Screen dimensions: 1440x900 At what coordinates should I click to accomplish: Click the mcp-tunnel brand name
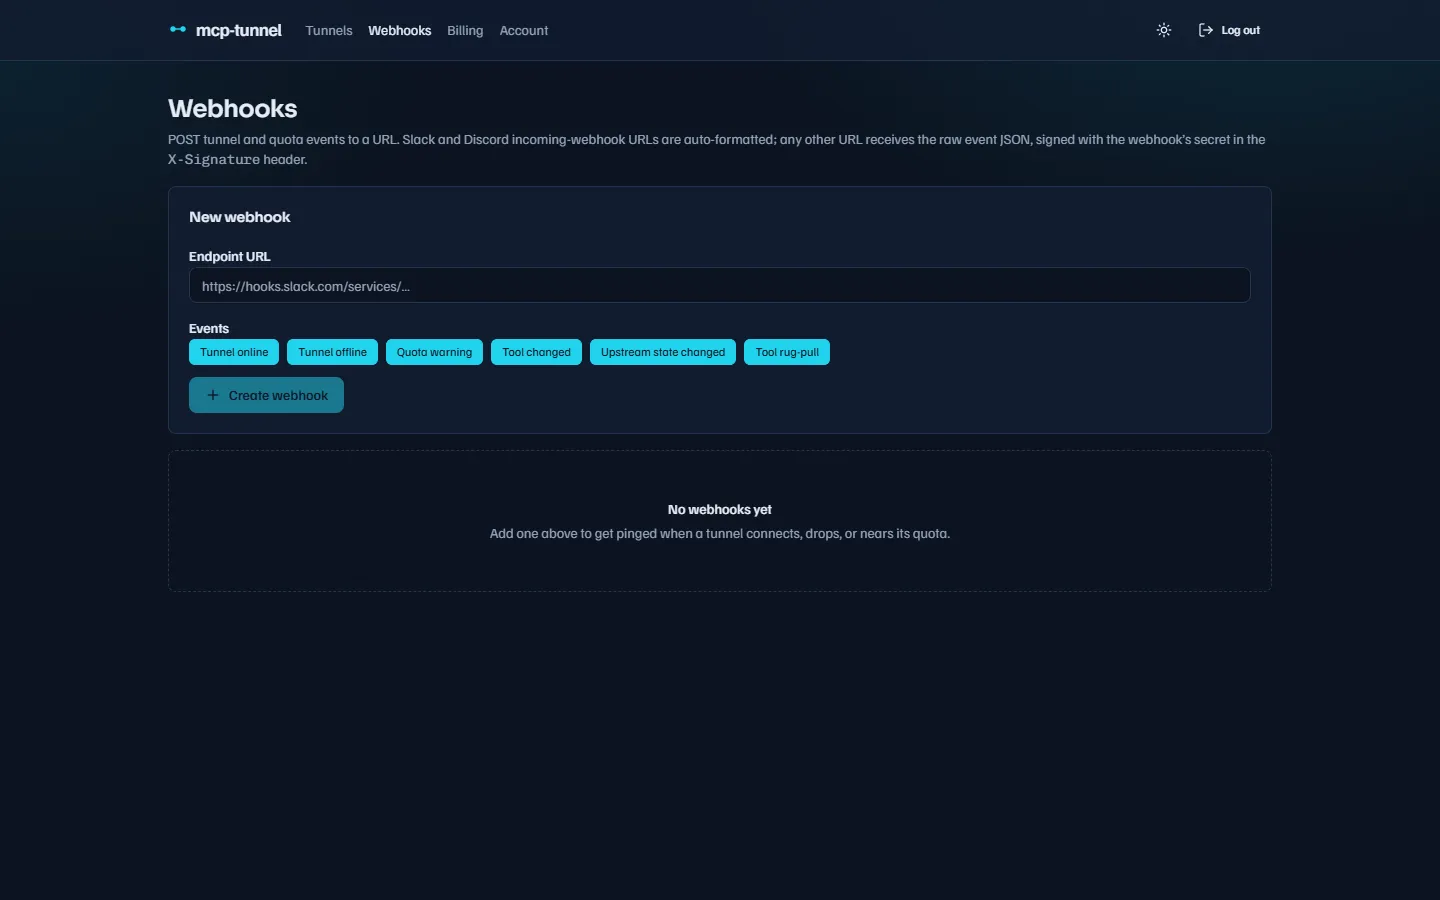238,30
